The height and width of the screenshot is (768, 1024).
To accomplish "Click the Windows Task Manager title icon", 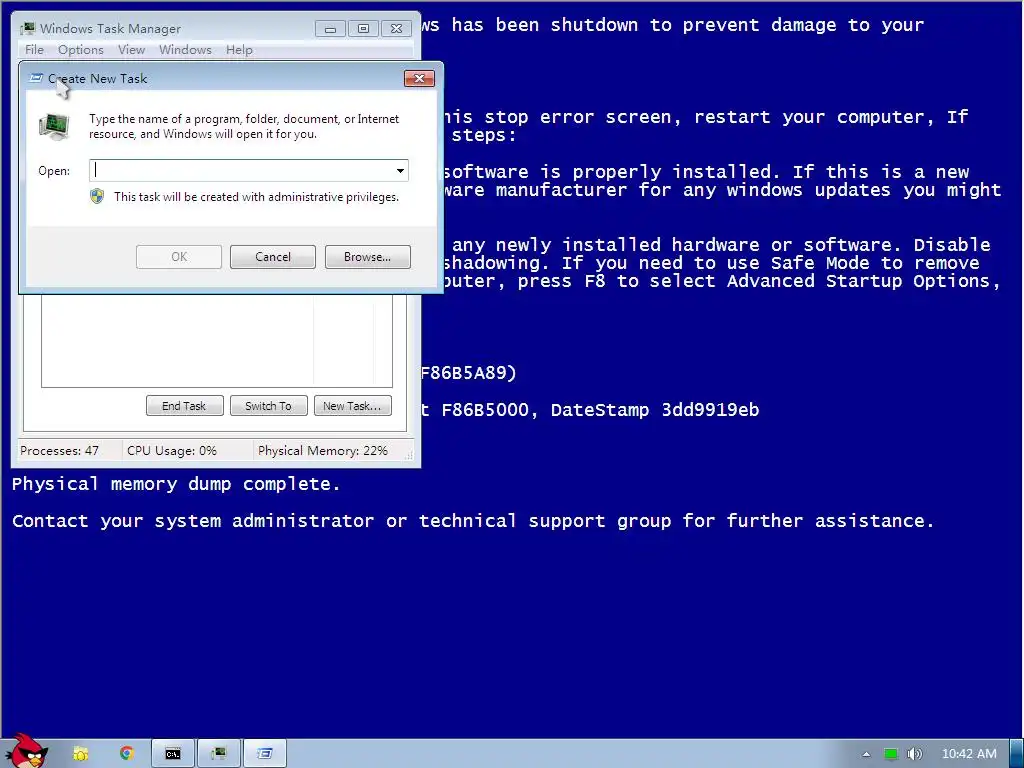I will pyautogui.click(x=27, y=29).
